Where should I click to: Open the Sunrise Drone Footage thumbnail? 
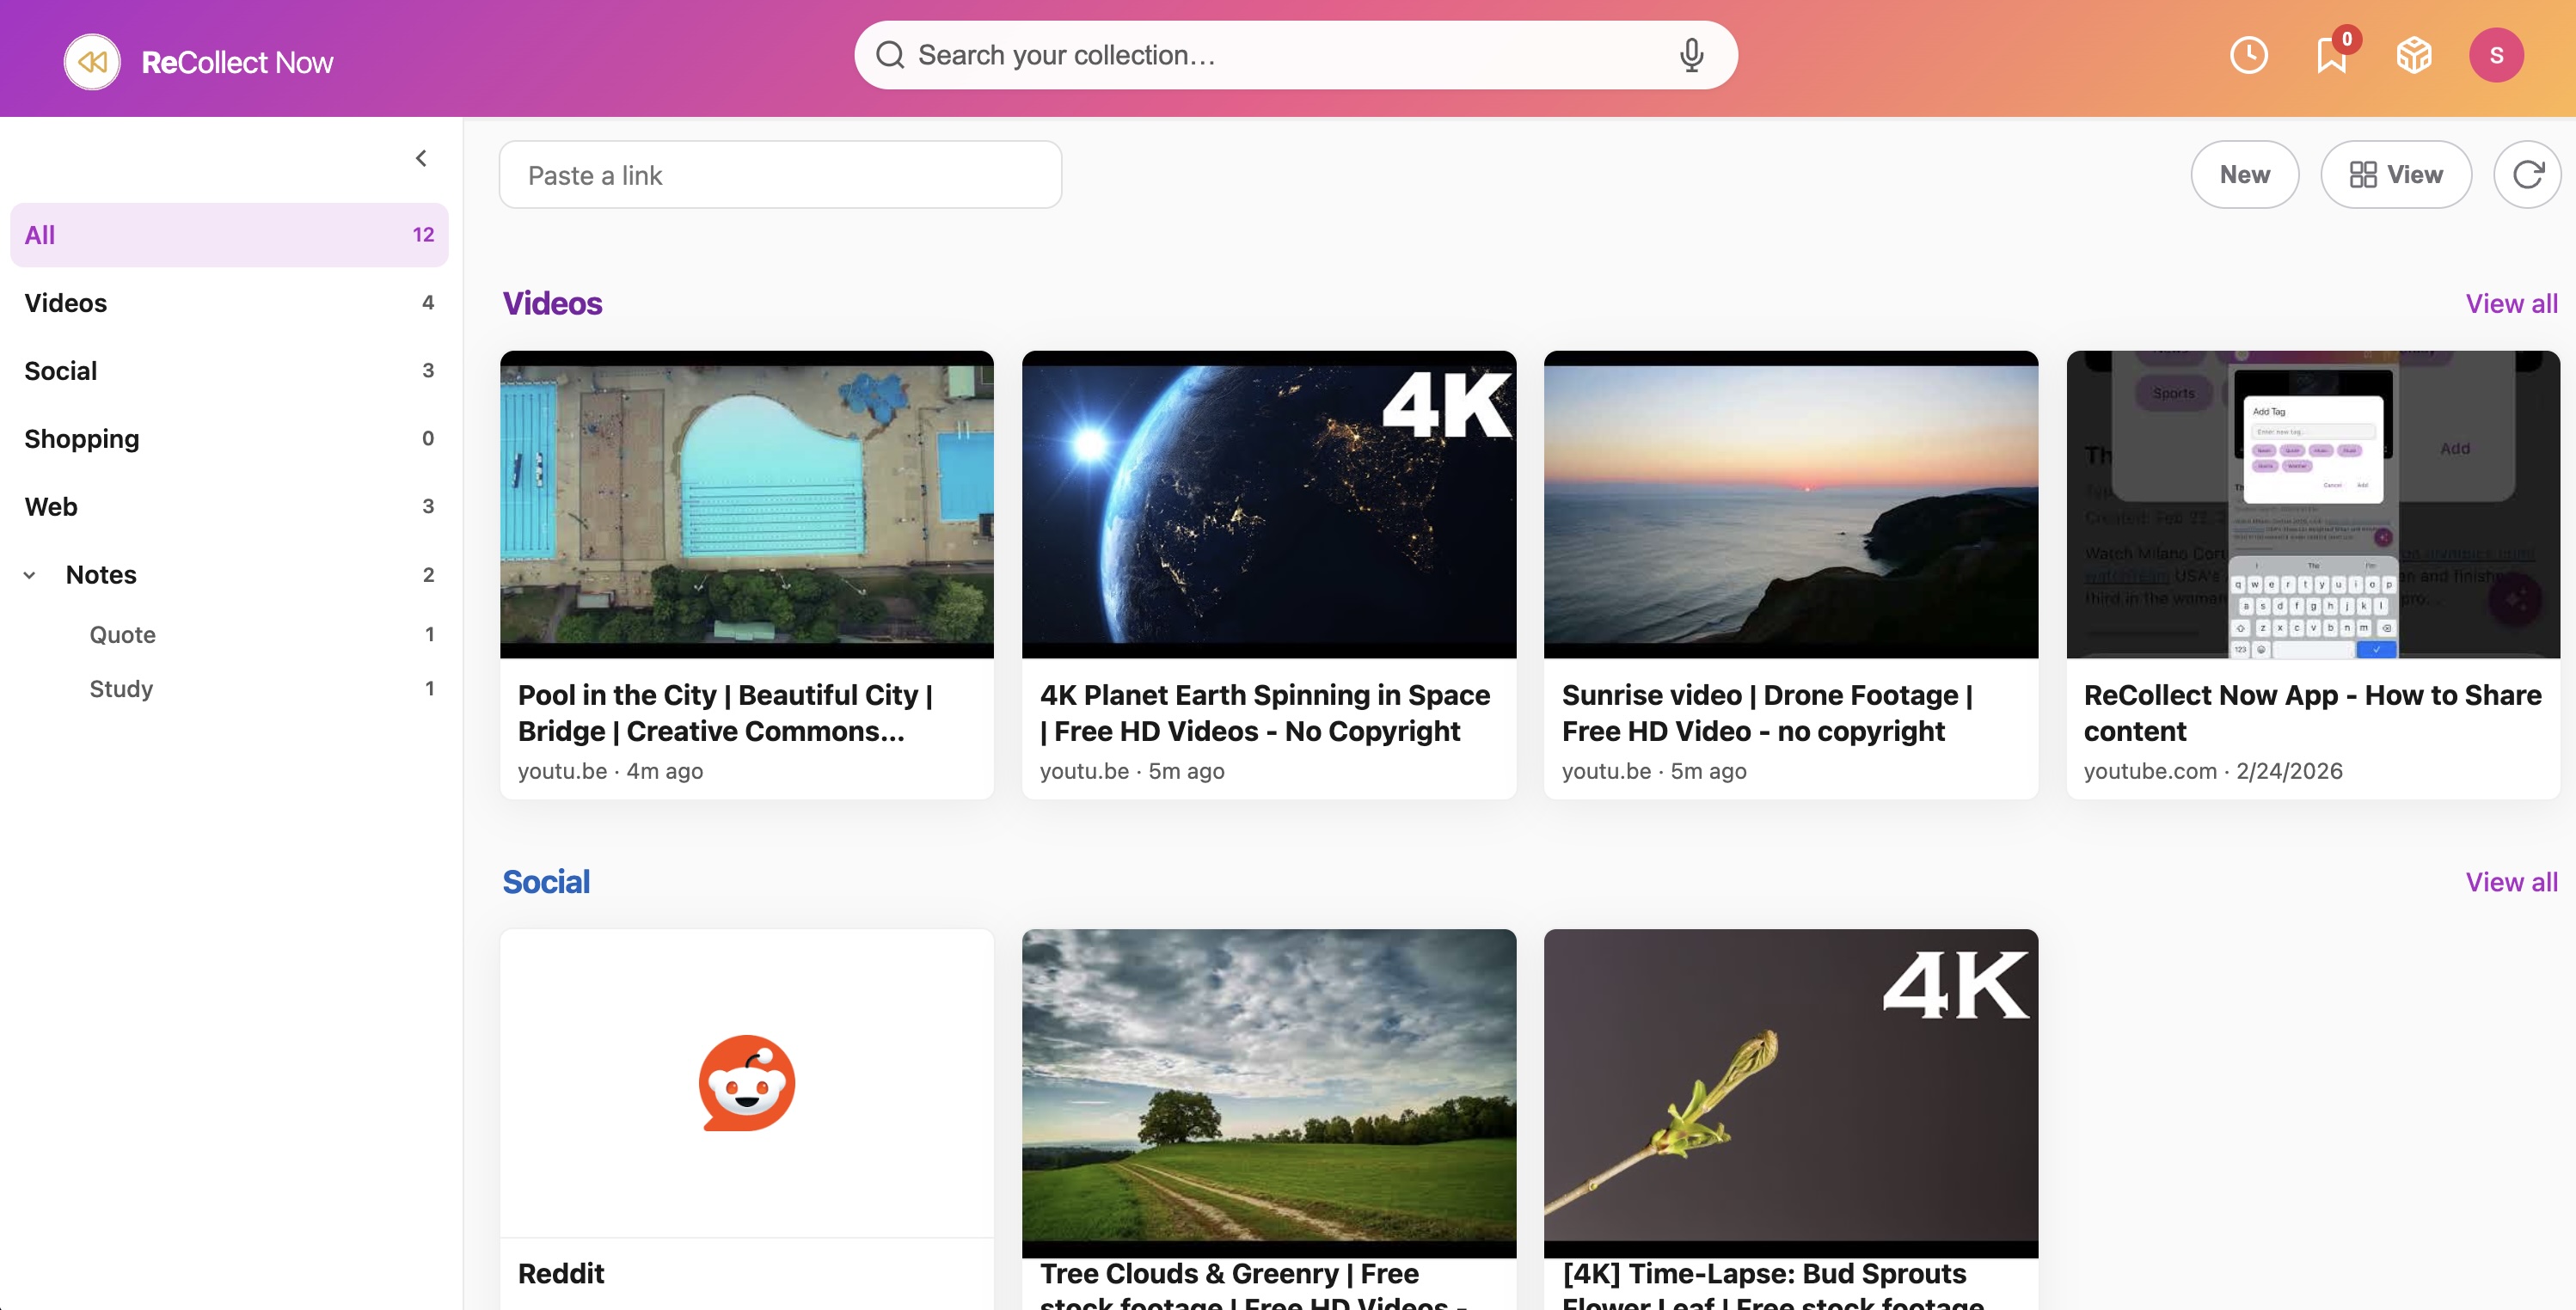coord(1791,504)
